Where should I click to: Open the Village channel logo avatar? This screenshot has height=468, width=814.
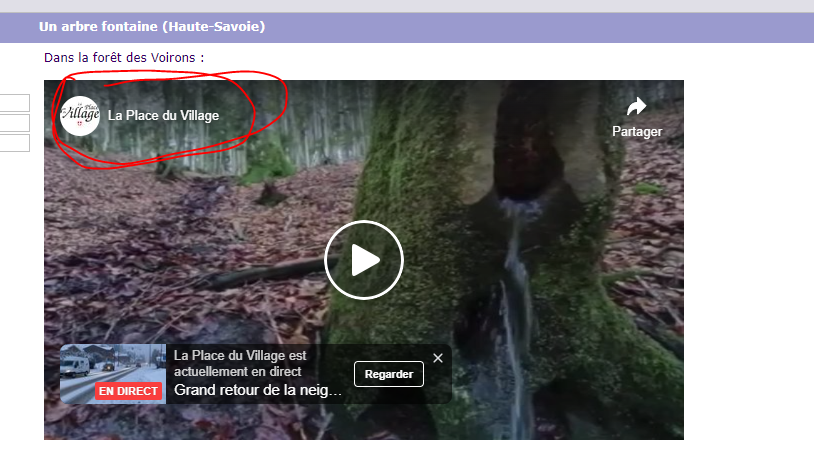tap(80, 116)
